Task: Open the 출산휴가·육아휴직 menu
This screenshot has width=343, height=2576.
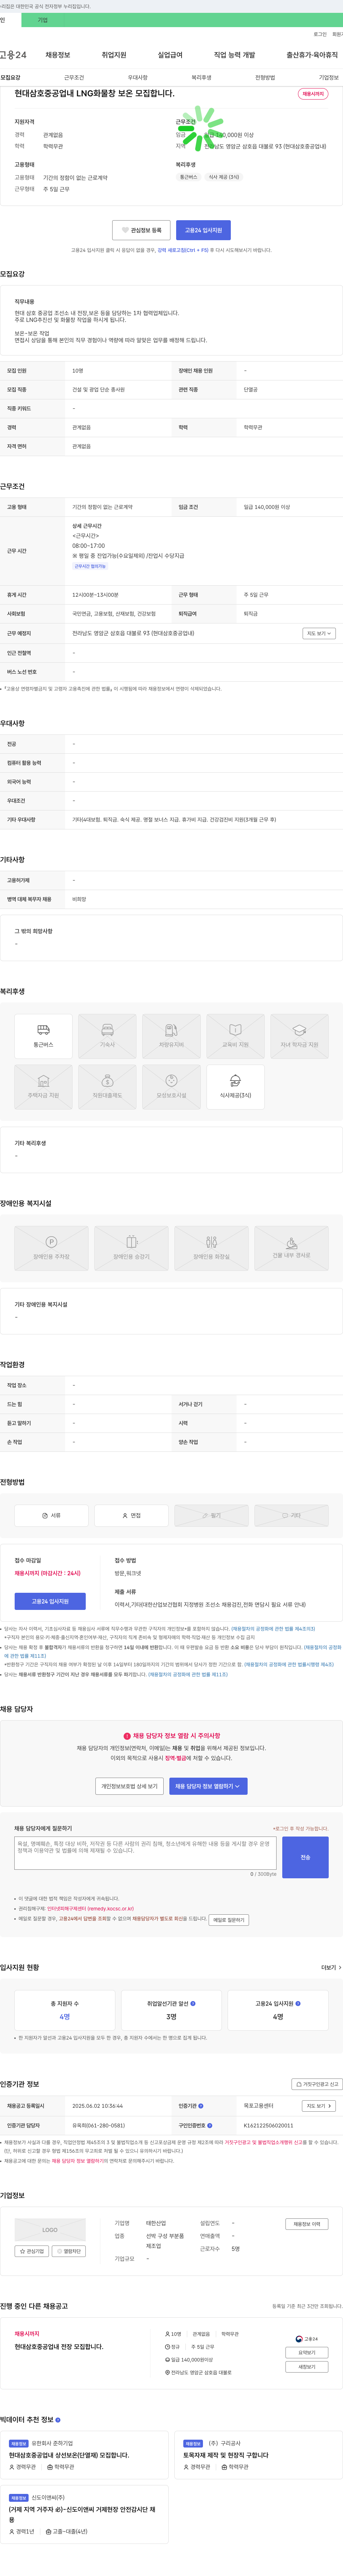Action: tap(312, 55)
